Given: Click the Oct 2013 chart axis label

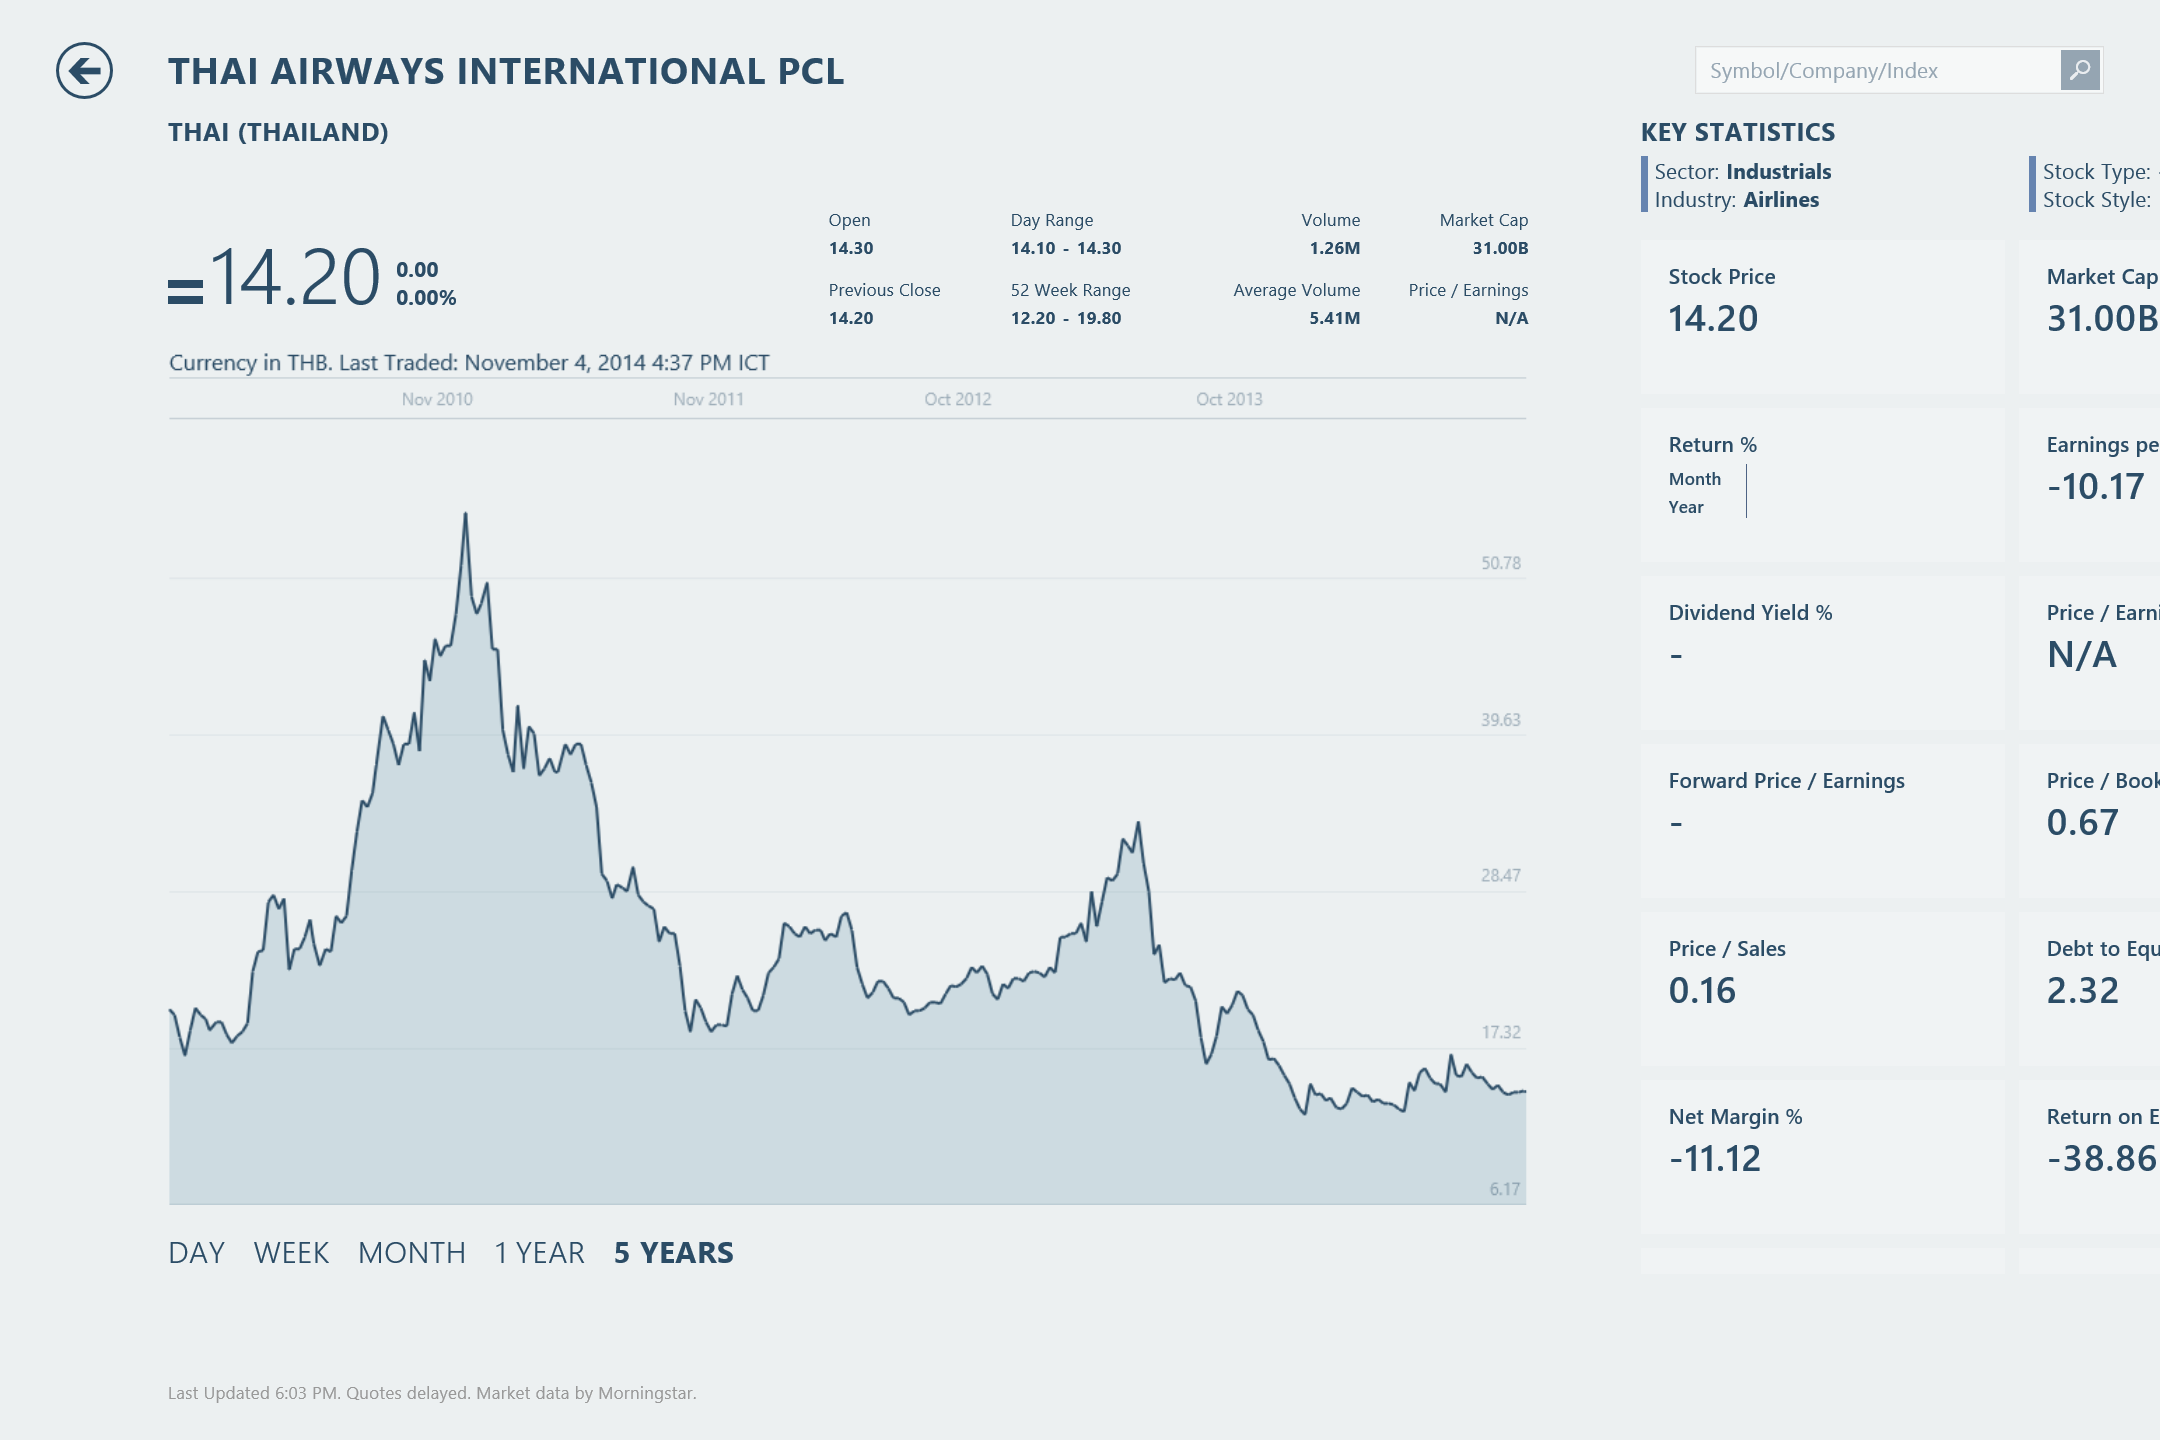Looking at the screenshot, I should 1229,399.
